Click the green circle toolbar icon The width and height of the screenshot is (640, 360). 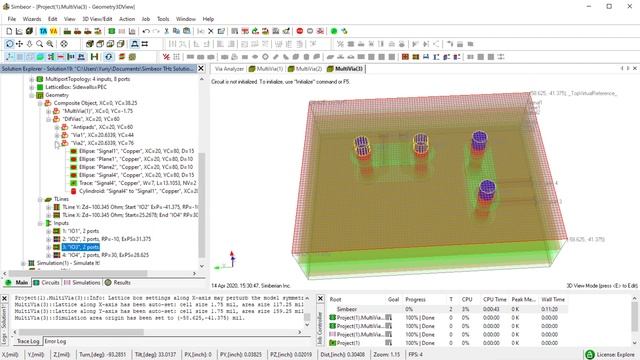[333, 31]
